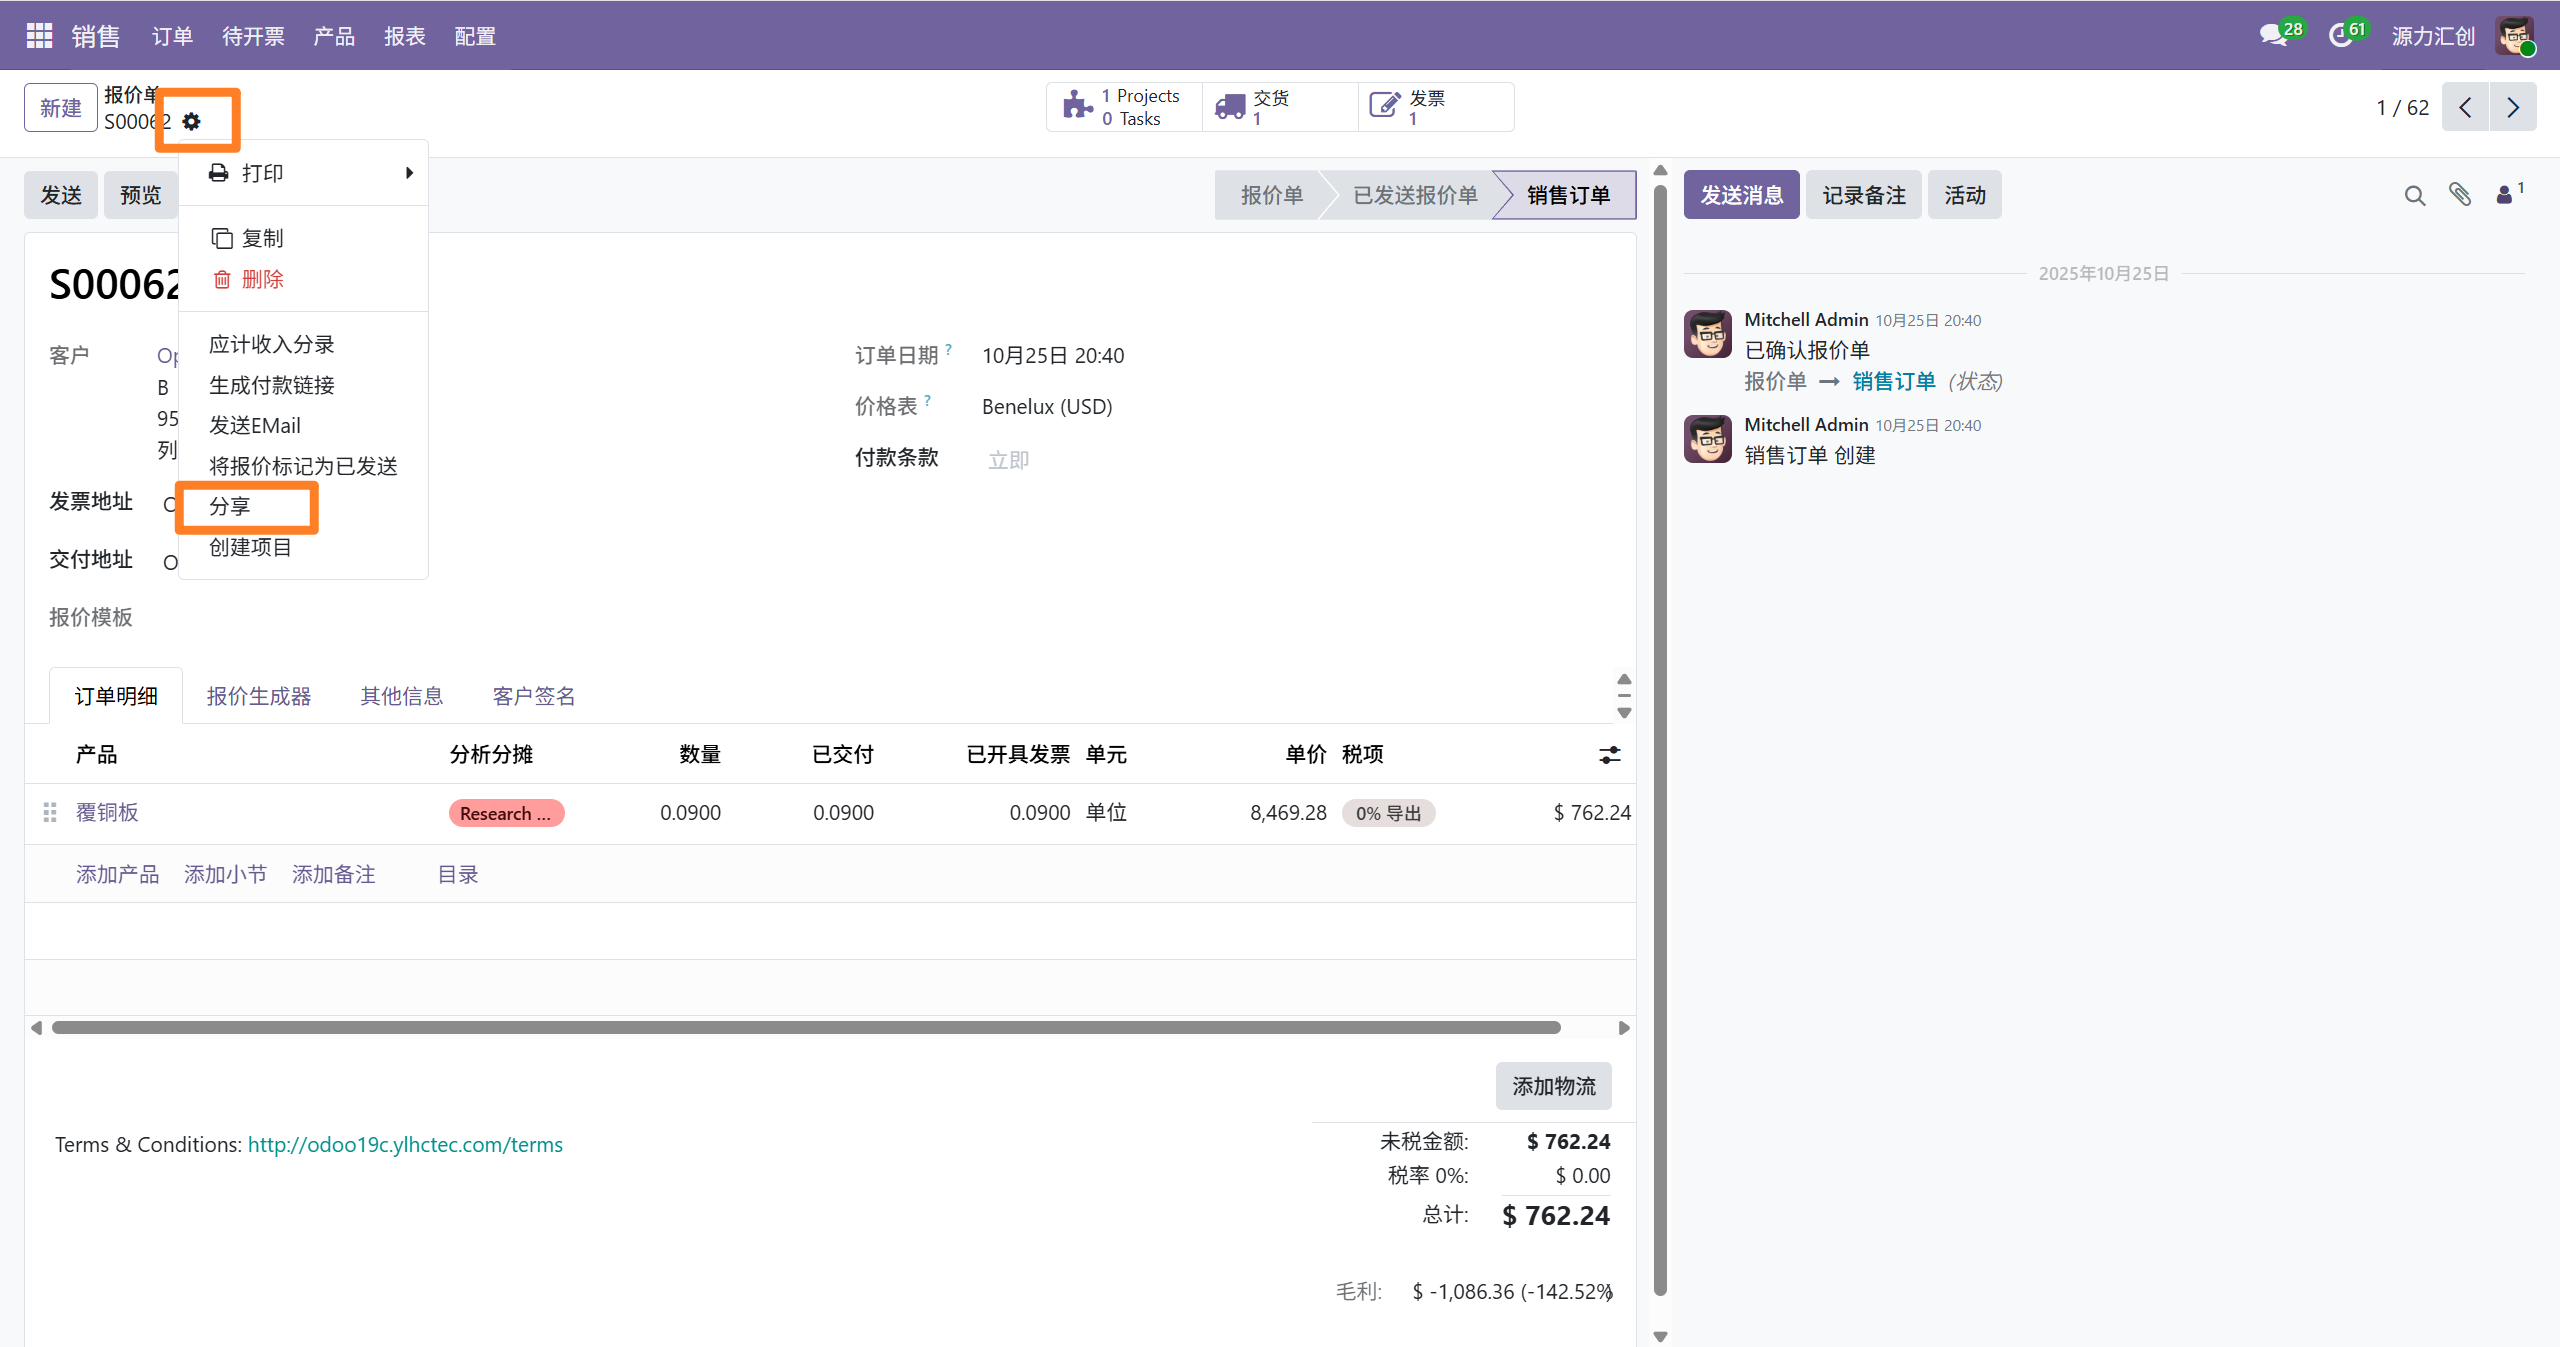
Task: Switch to the 其他信息 tab
Action: pos(401,695)
